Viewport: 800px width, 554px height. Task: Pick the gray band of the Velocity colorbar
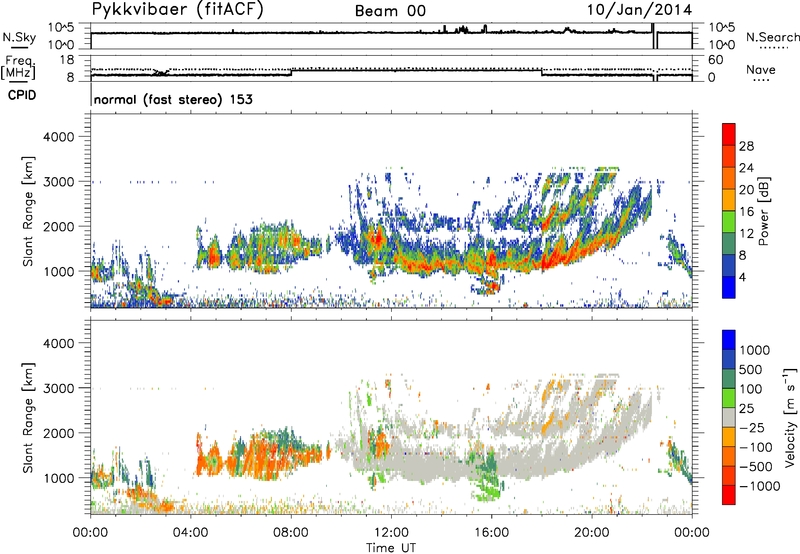click(729, 417)
